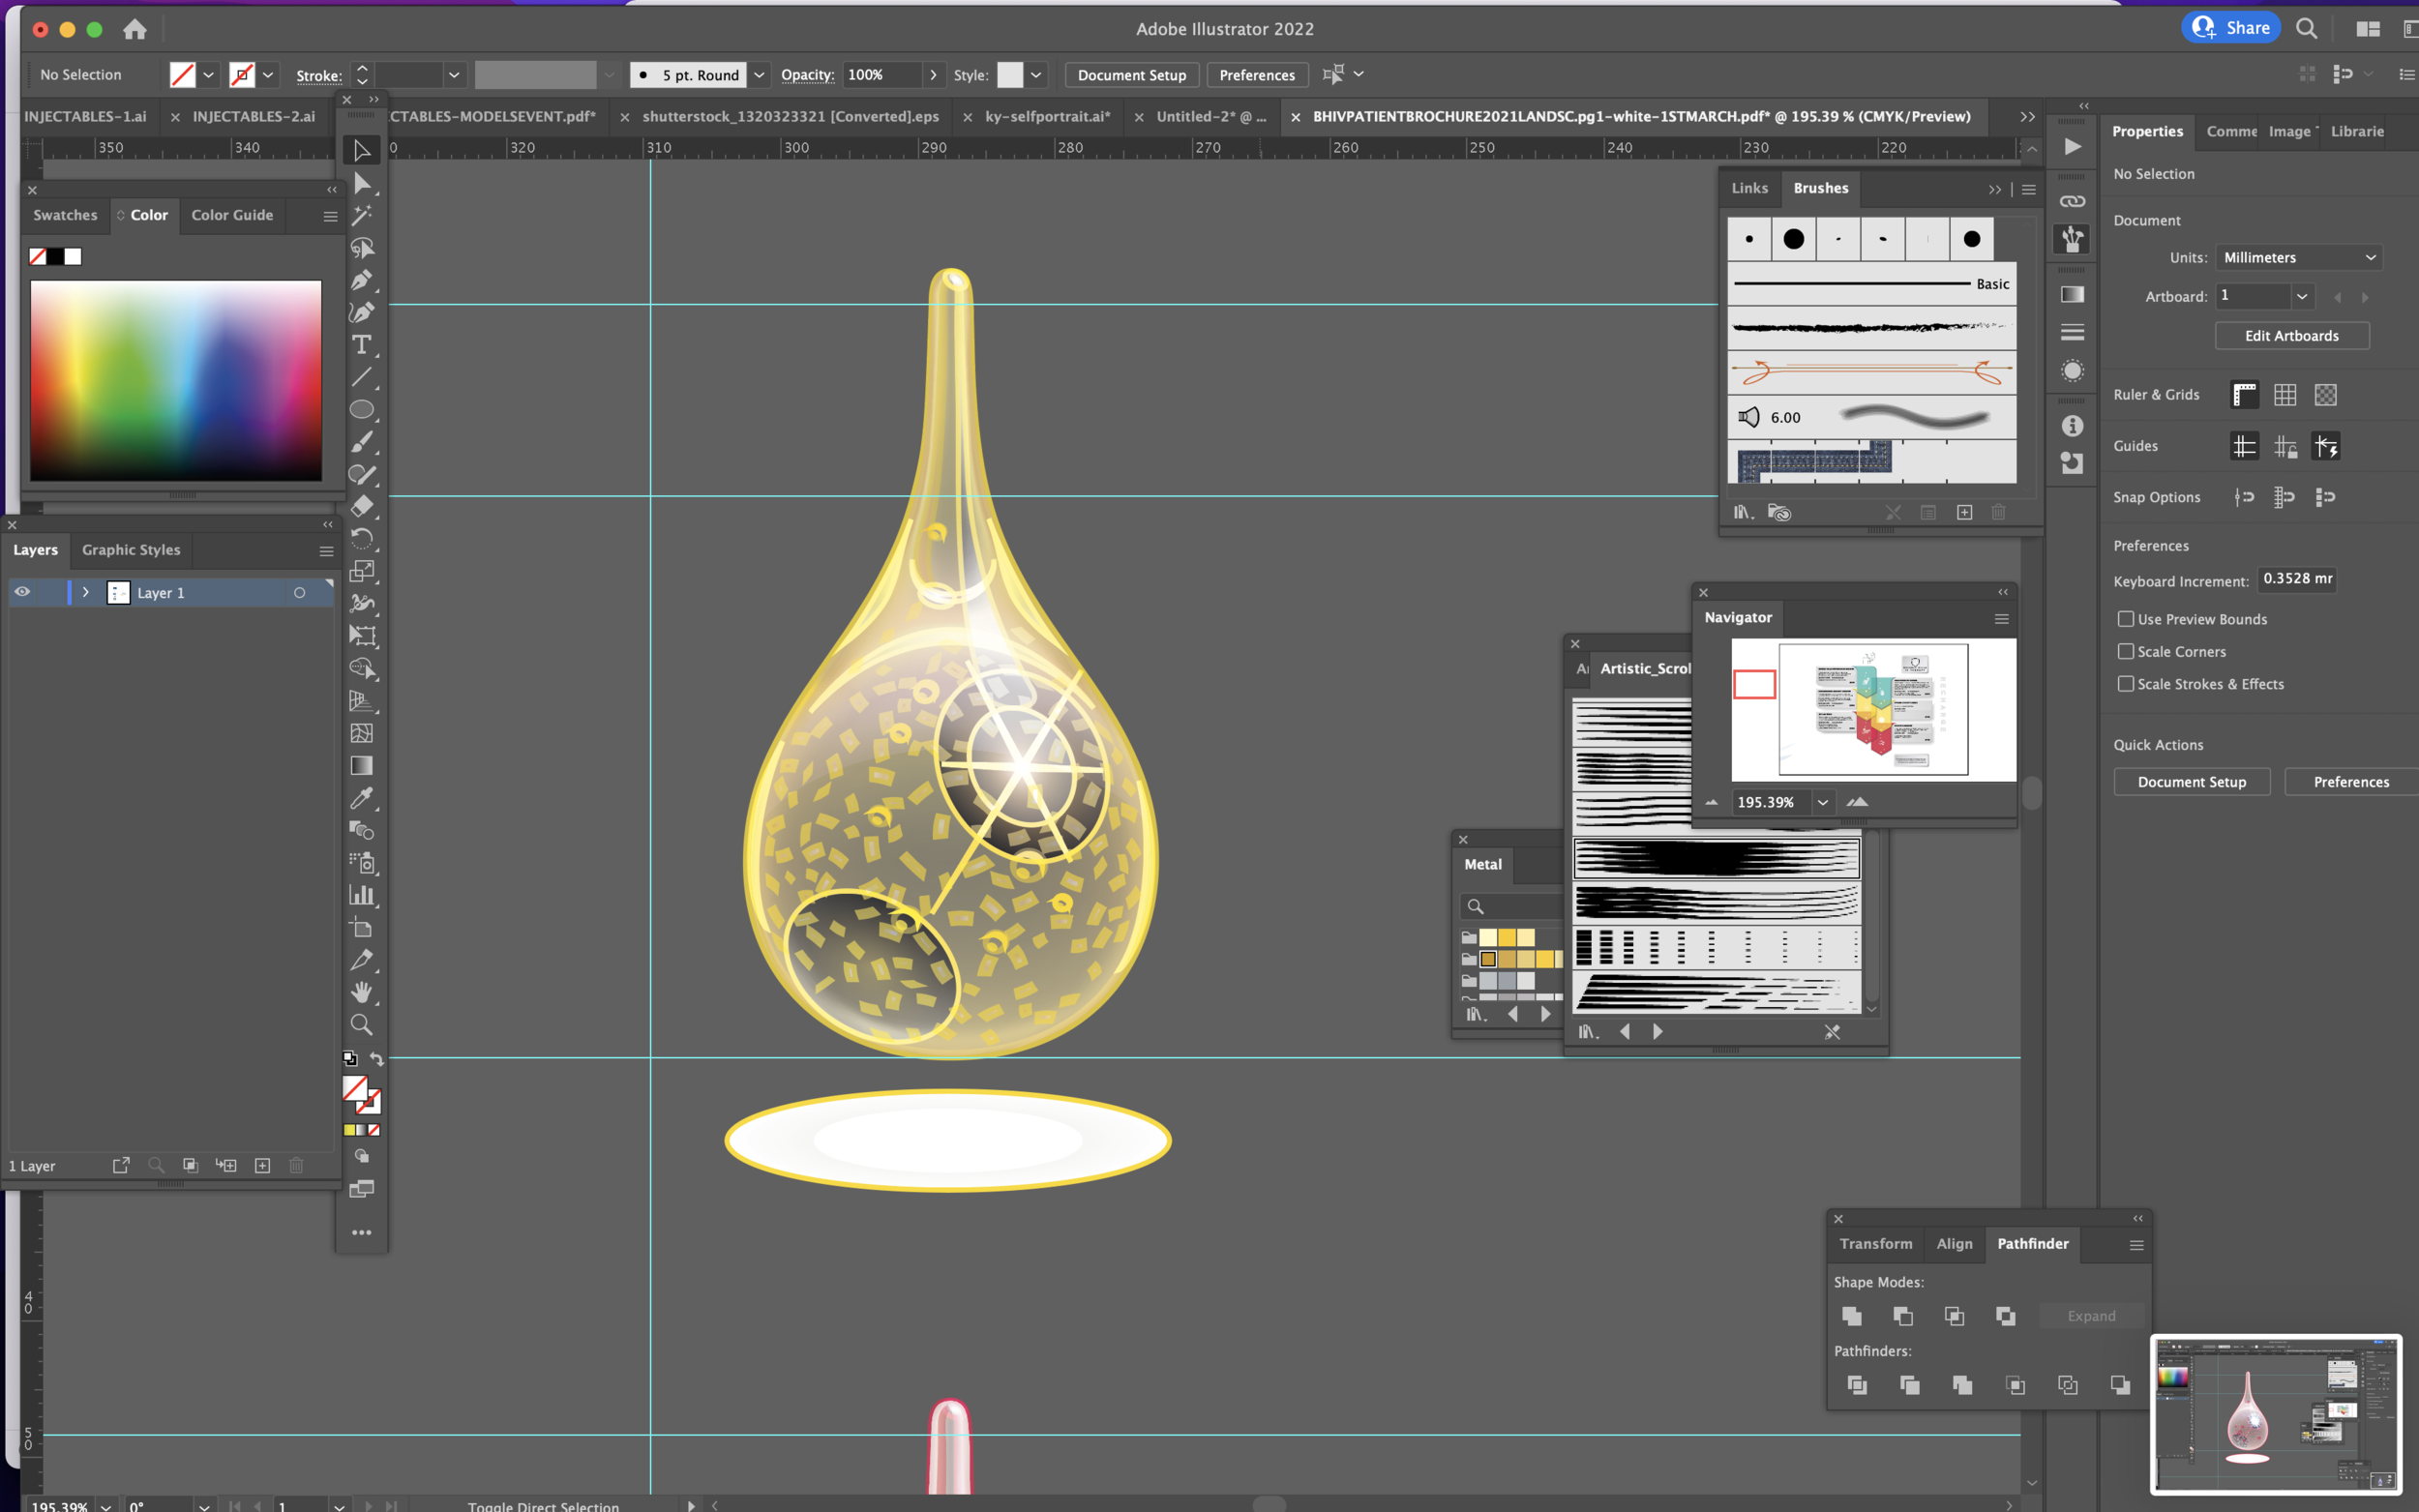The image size is (2419, 1512).
Task: Click the Share button
Action: (2231, 28)
